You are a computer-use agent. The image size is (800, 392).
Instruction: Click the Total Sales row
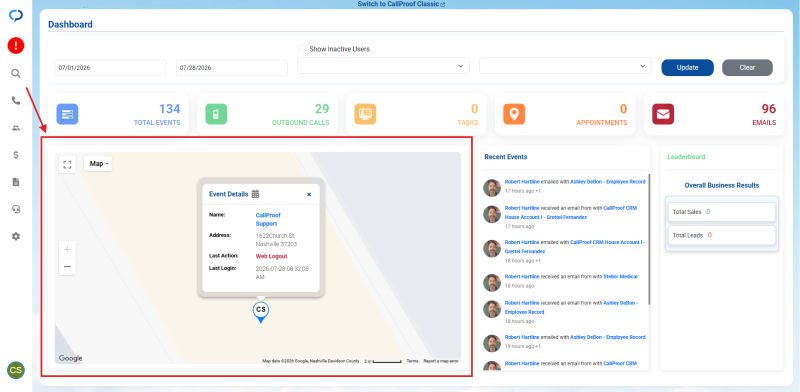[721, 212]
